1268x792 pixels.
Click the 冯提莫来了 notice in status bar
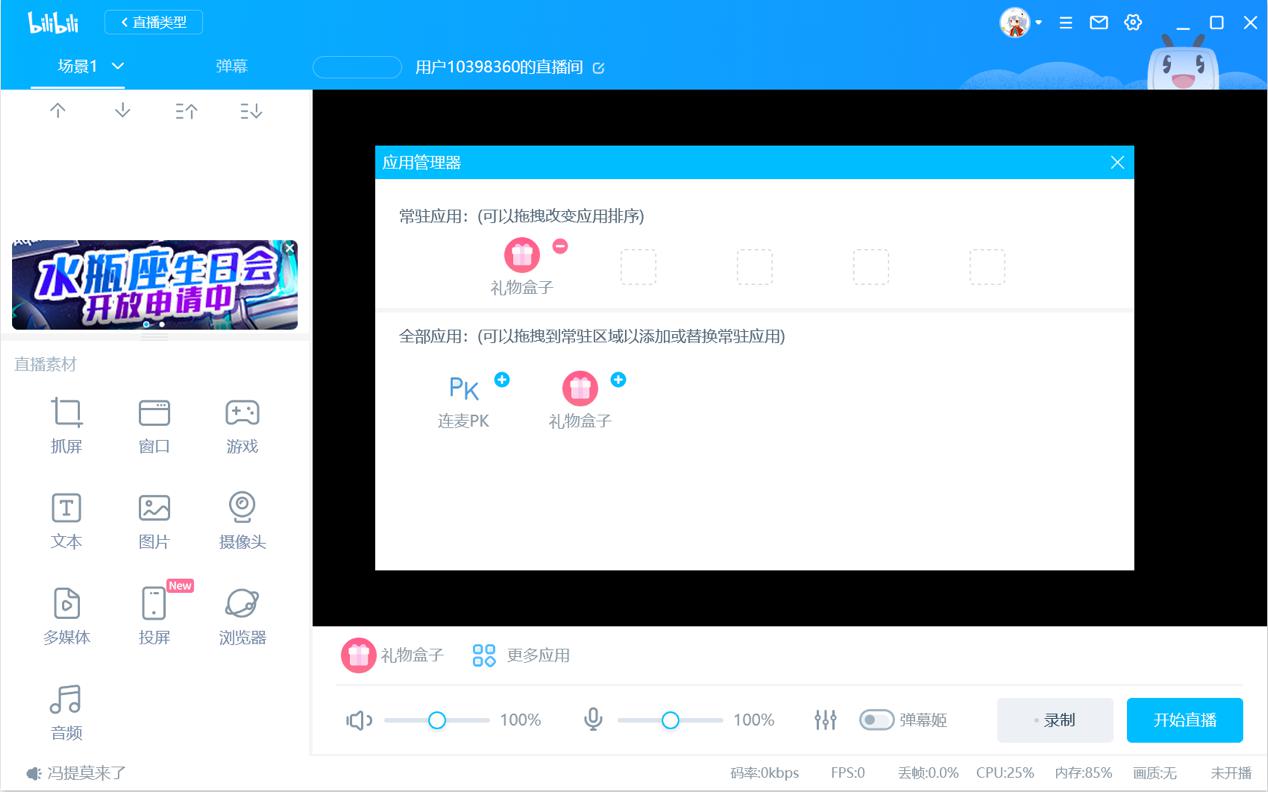coord(76,773)
